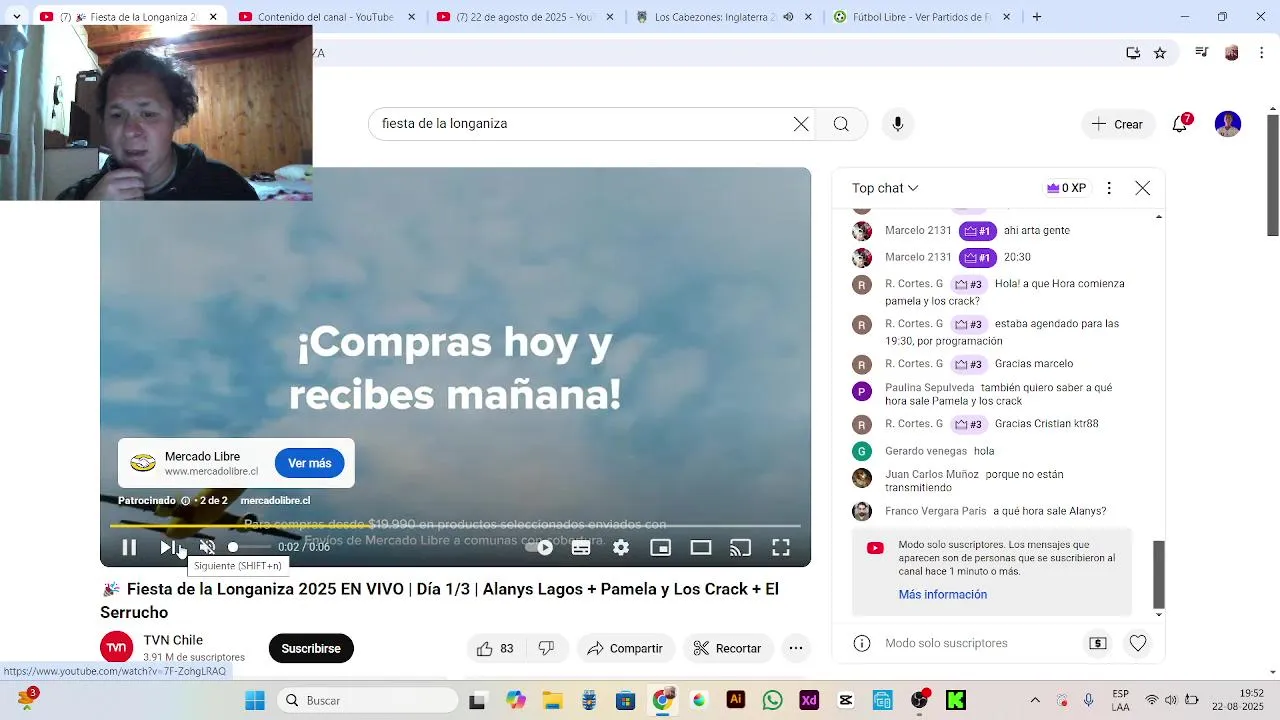
Task: Open WhatsApp from the taskbar
Action: 772,700
